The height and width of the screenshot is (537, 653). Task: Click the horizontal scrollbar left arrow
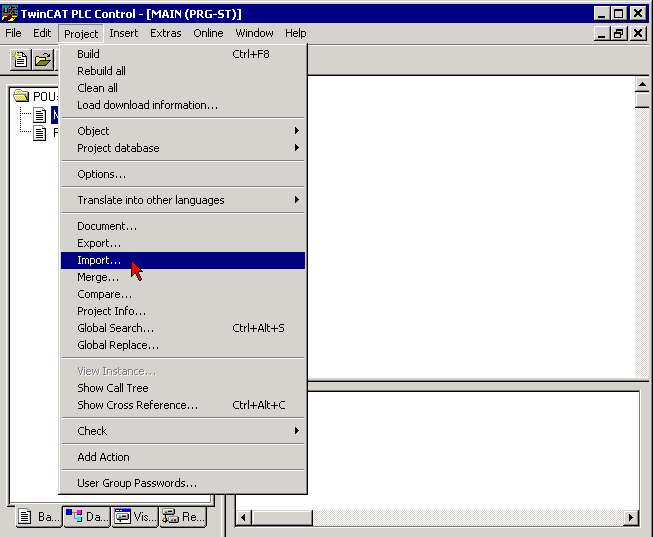pyautogui.click(x=243, y=518)
